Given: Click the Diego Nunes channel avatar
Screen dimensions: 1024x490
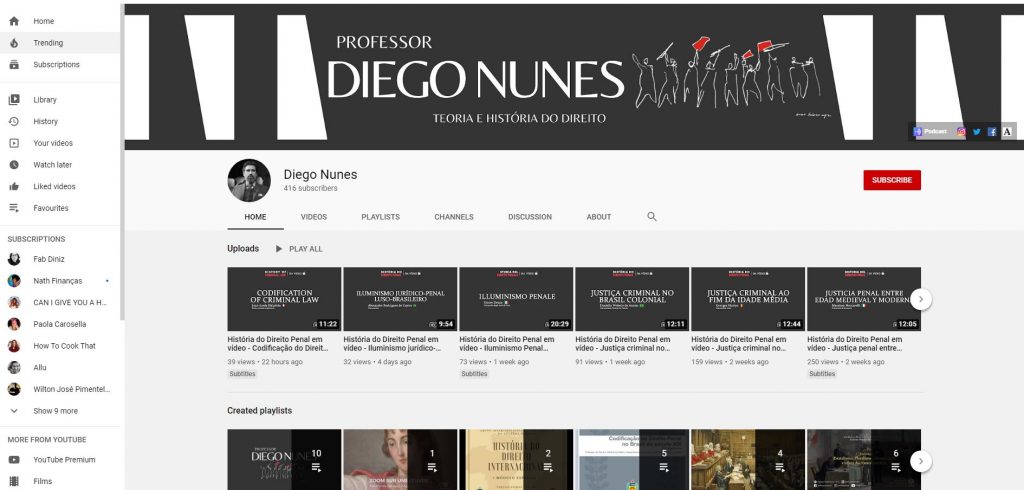Looking at the screenshot, I should (x=249, y=180).
